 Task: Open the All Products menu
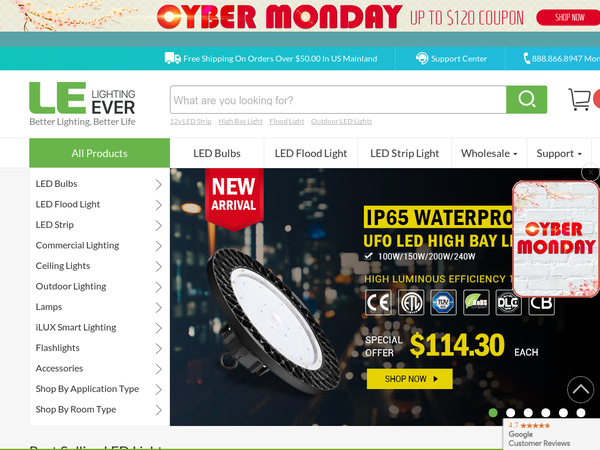99,153
